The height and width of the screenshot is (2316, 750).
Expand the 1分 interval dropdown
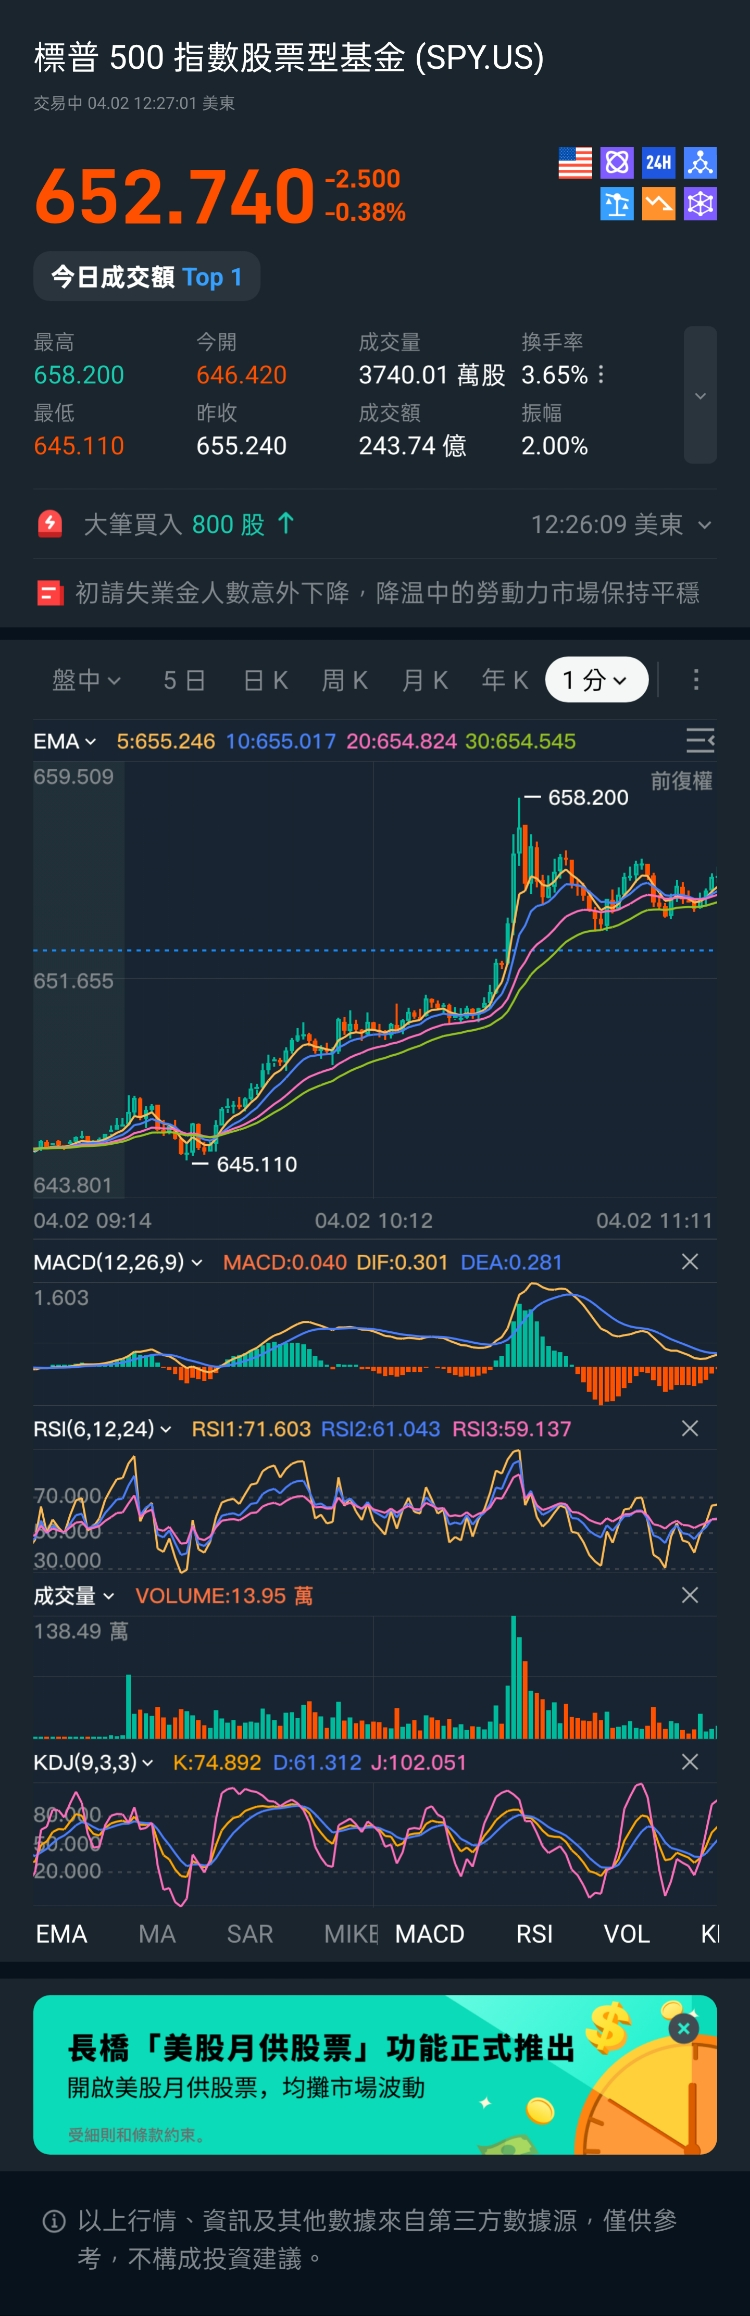(596, 680)
